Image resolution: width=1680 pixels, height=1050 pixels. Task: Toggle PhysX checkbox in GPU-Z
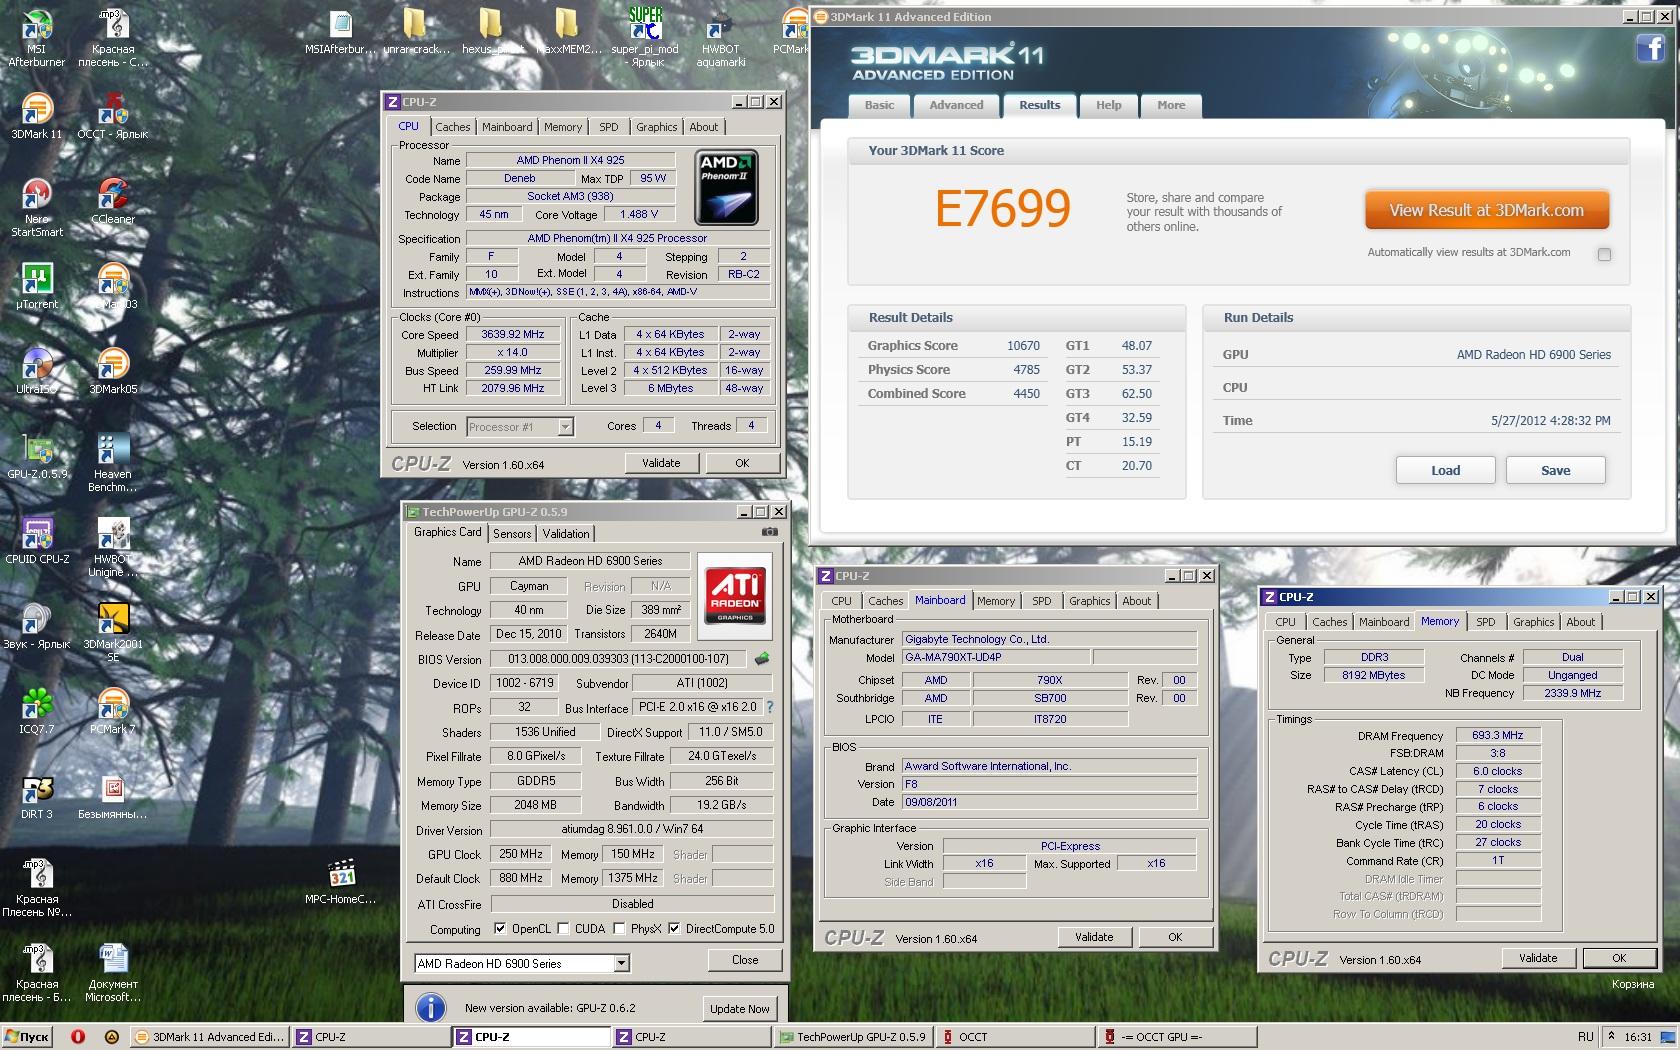[x=619, y=928]
